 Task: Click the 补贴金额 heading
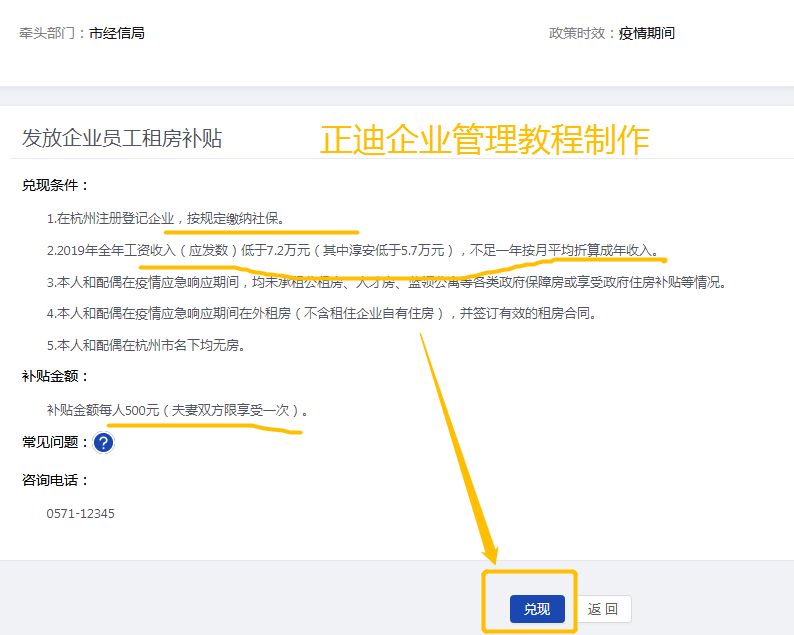coord(56,377)
